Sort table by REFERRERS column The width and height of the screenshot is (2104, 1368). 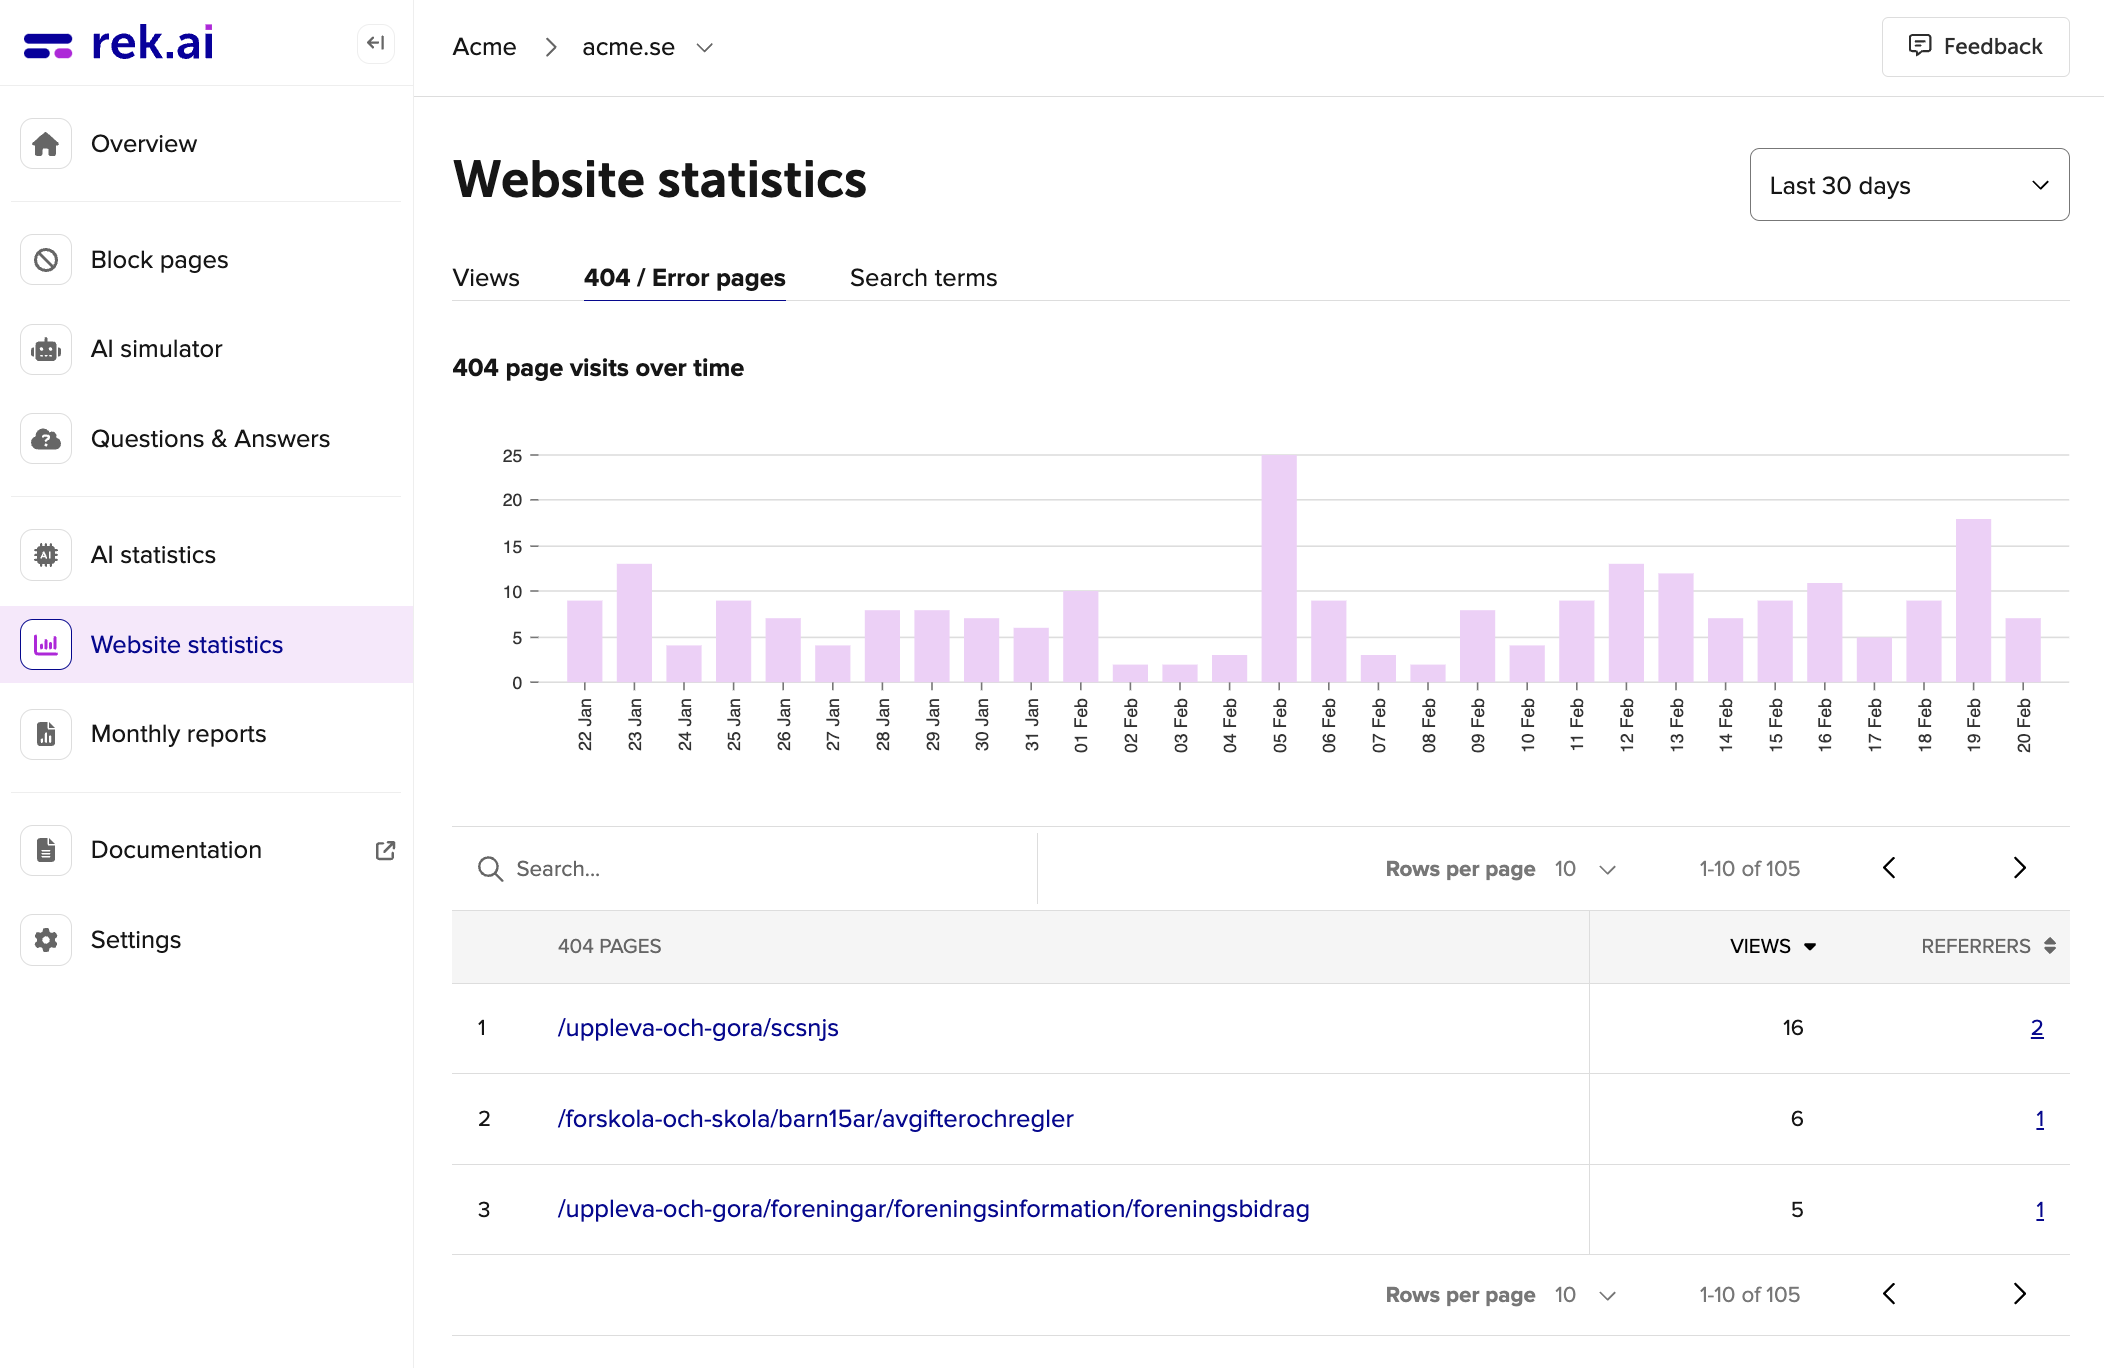coord(1988,946)
